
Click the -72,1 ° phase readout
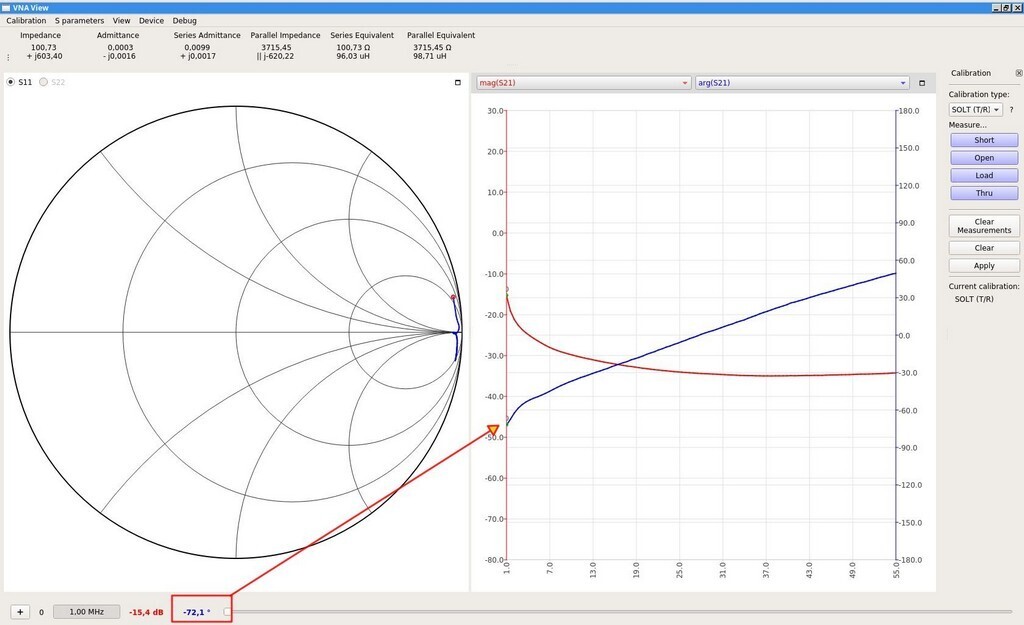[x=197, y=612]
